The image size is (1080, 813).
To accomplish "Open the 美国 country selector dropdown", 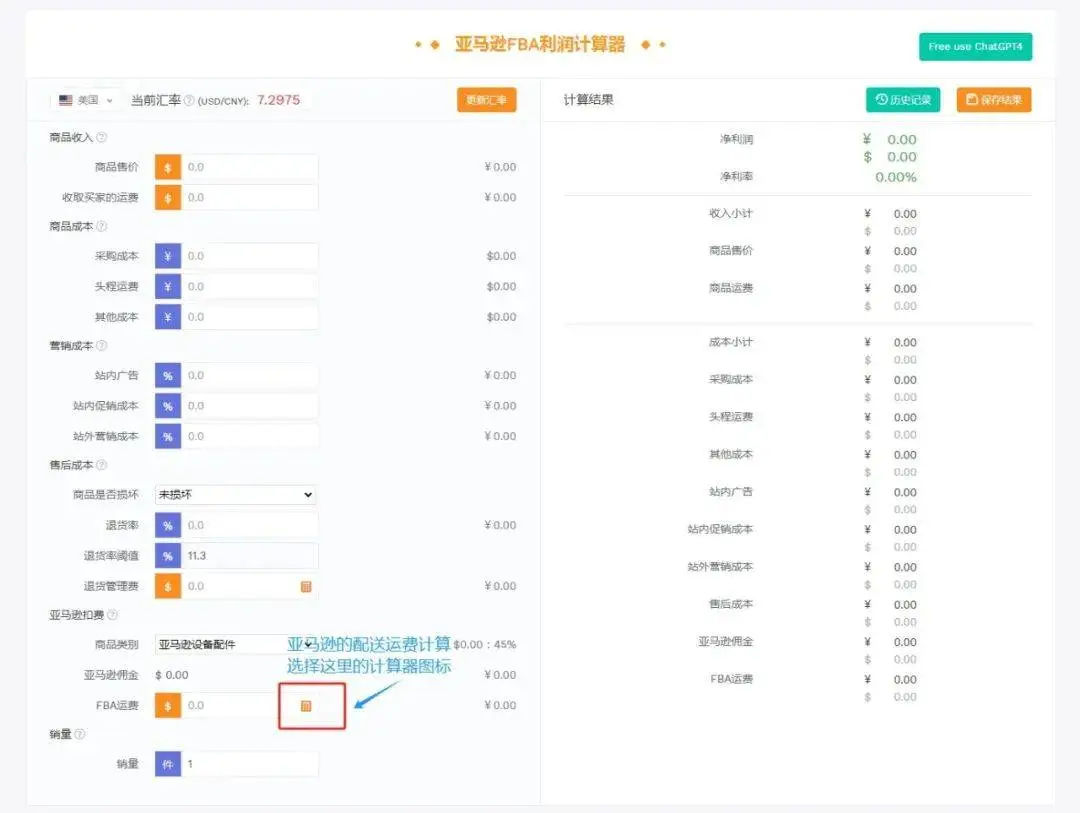I will tap(85, 101).
